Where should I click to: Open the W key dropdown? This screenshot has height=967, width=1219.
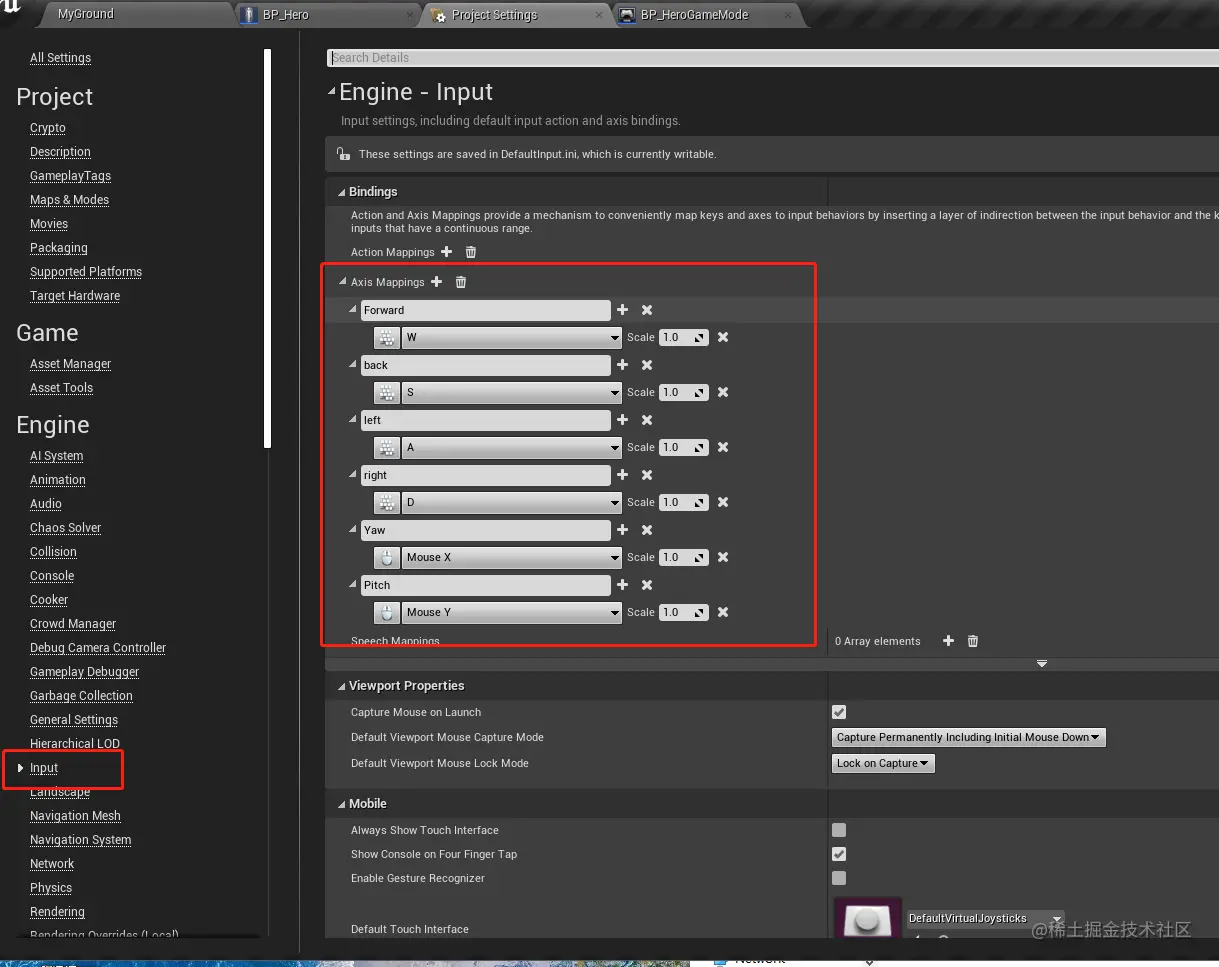click(512, 338)
